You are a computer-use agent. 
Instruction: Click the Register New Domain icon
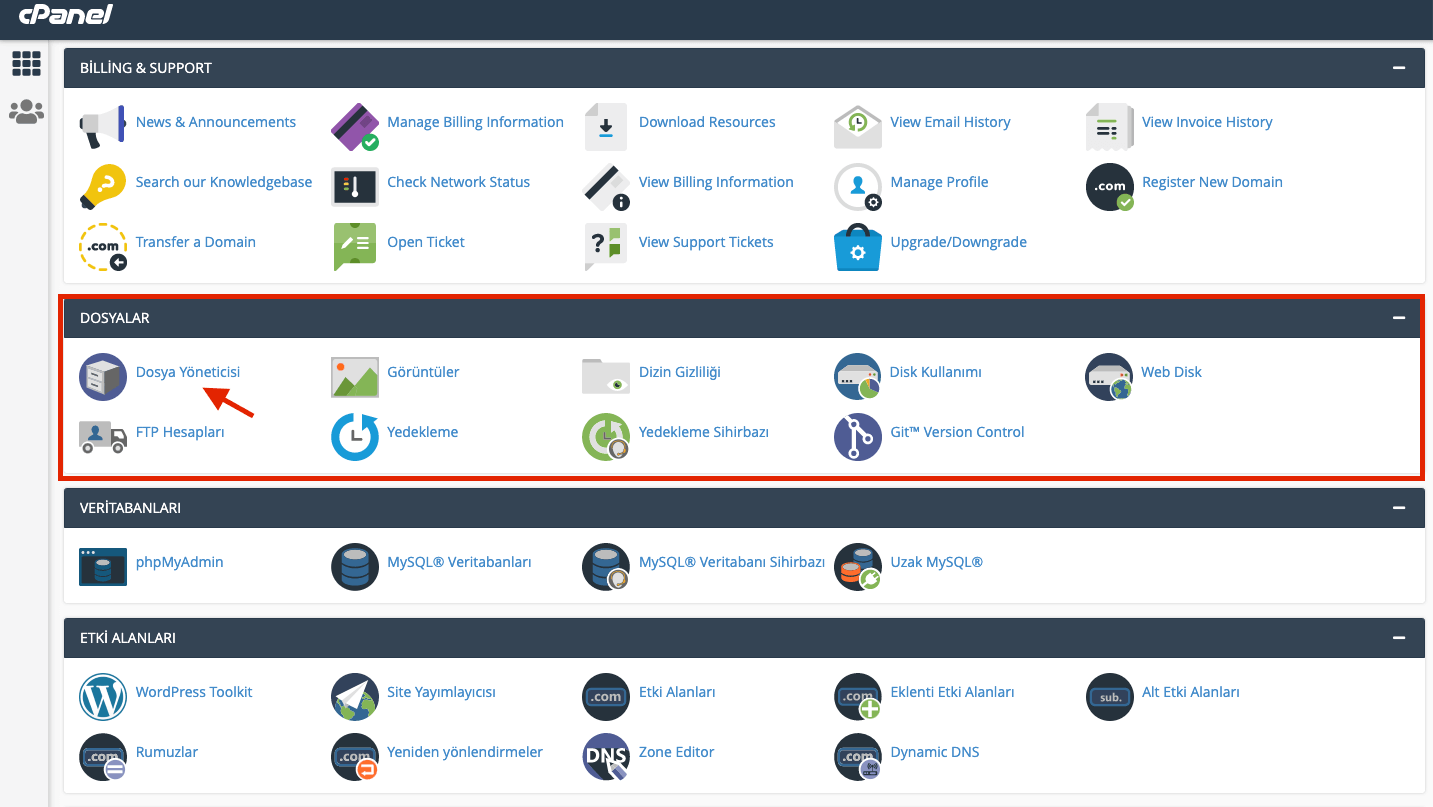pos(1110,187)
